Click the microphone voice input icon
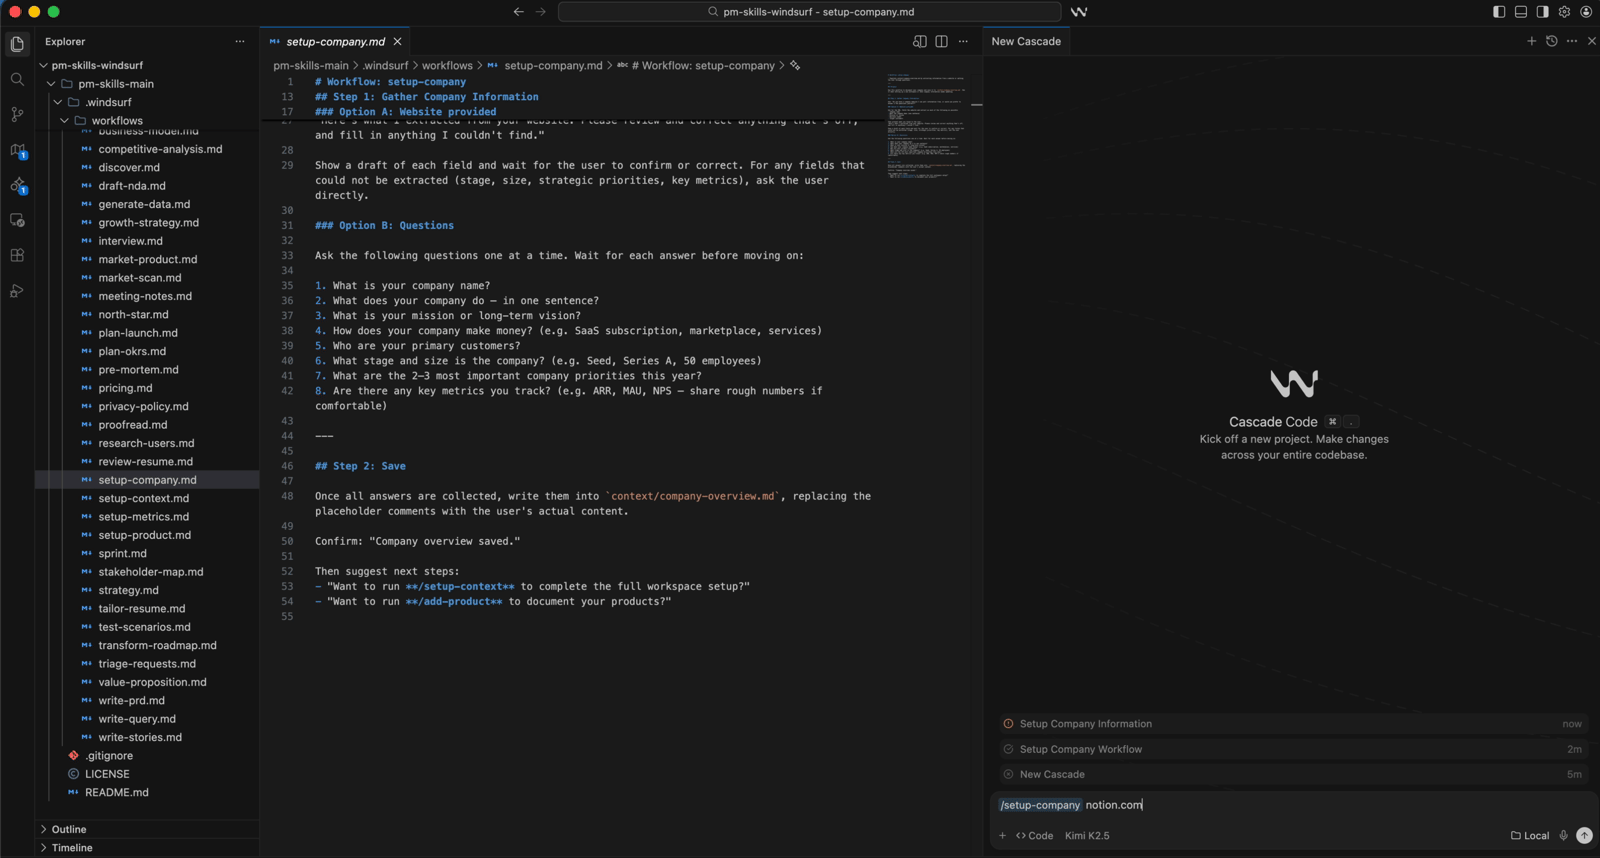This screenshot has width=1600, height=858. (x=1563, y=835)
